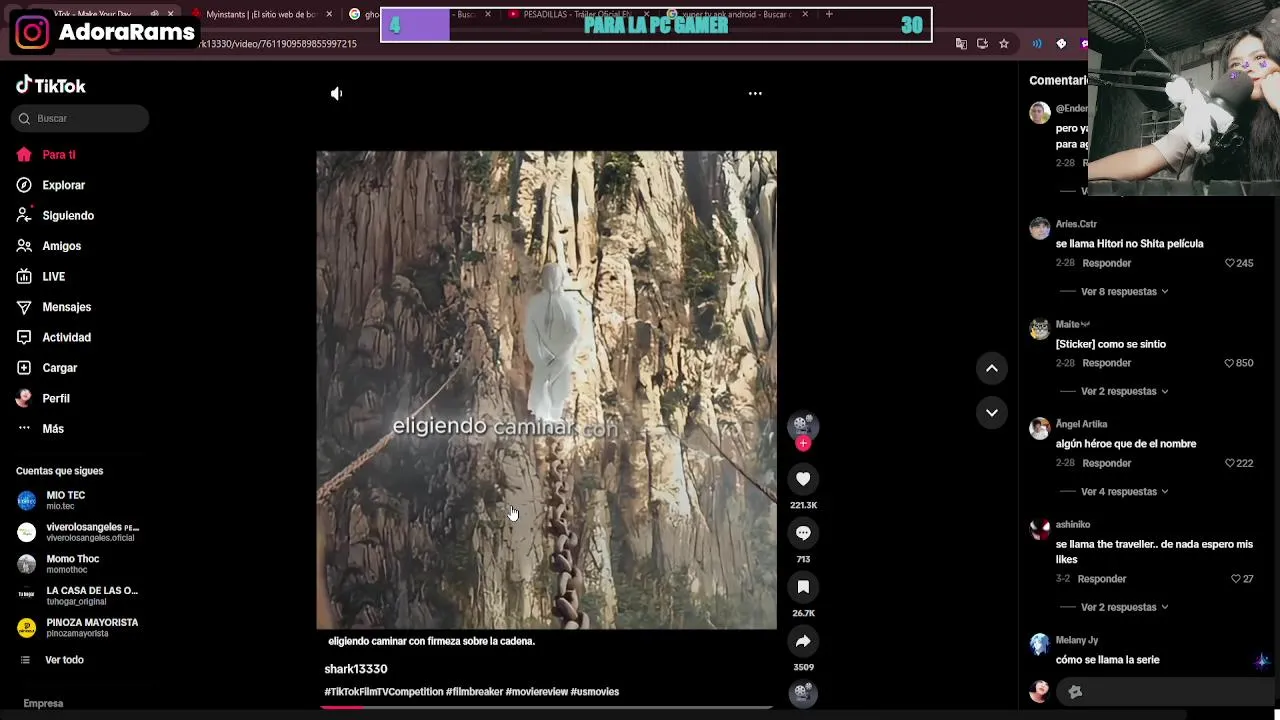This screenshot has width=1280, height=720.
Task: Reply to Ángel Artika via Responder
Action: click(x=1107, y=463)
